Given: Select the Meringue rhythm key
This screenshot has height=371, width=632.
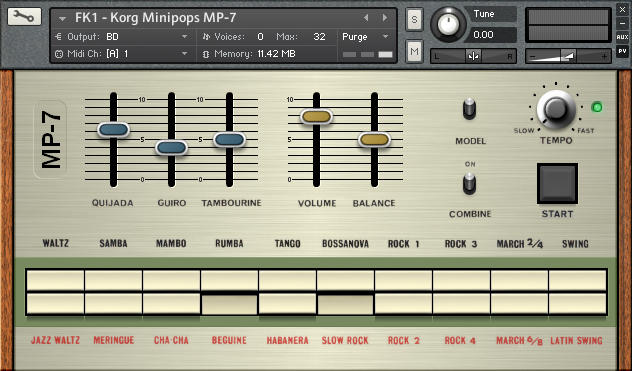Looking at the screenshot, I should [x=113, y=304].
